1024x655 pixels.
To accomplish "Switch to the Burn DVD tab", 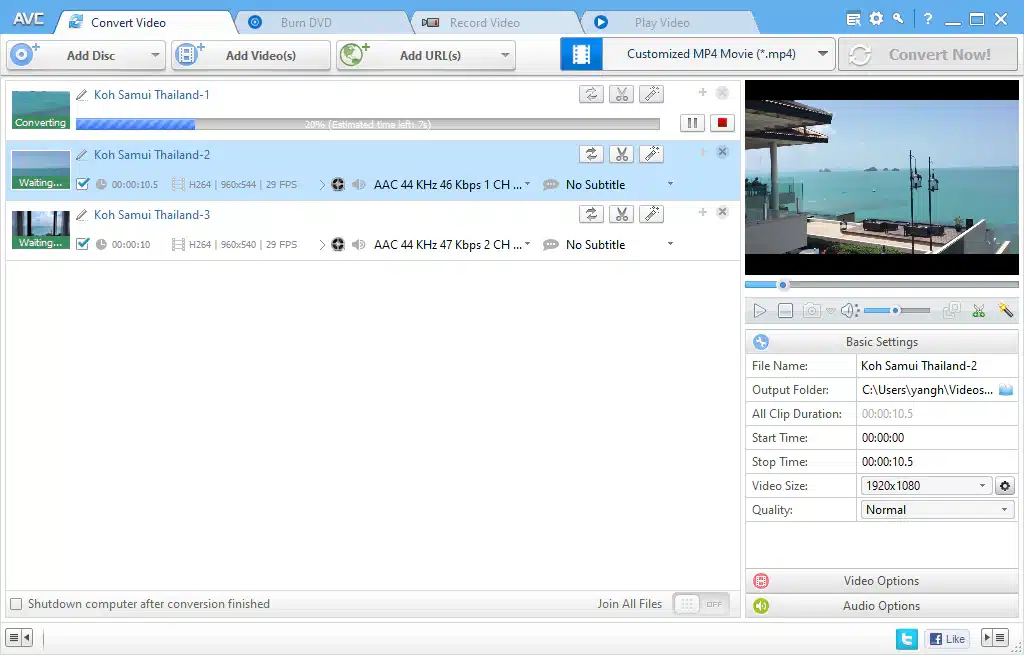I will [303, 20].
